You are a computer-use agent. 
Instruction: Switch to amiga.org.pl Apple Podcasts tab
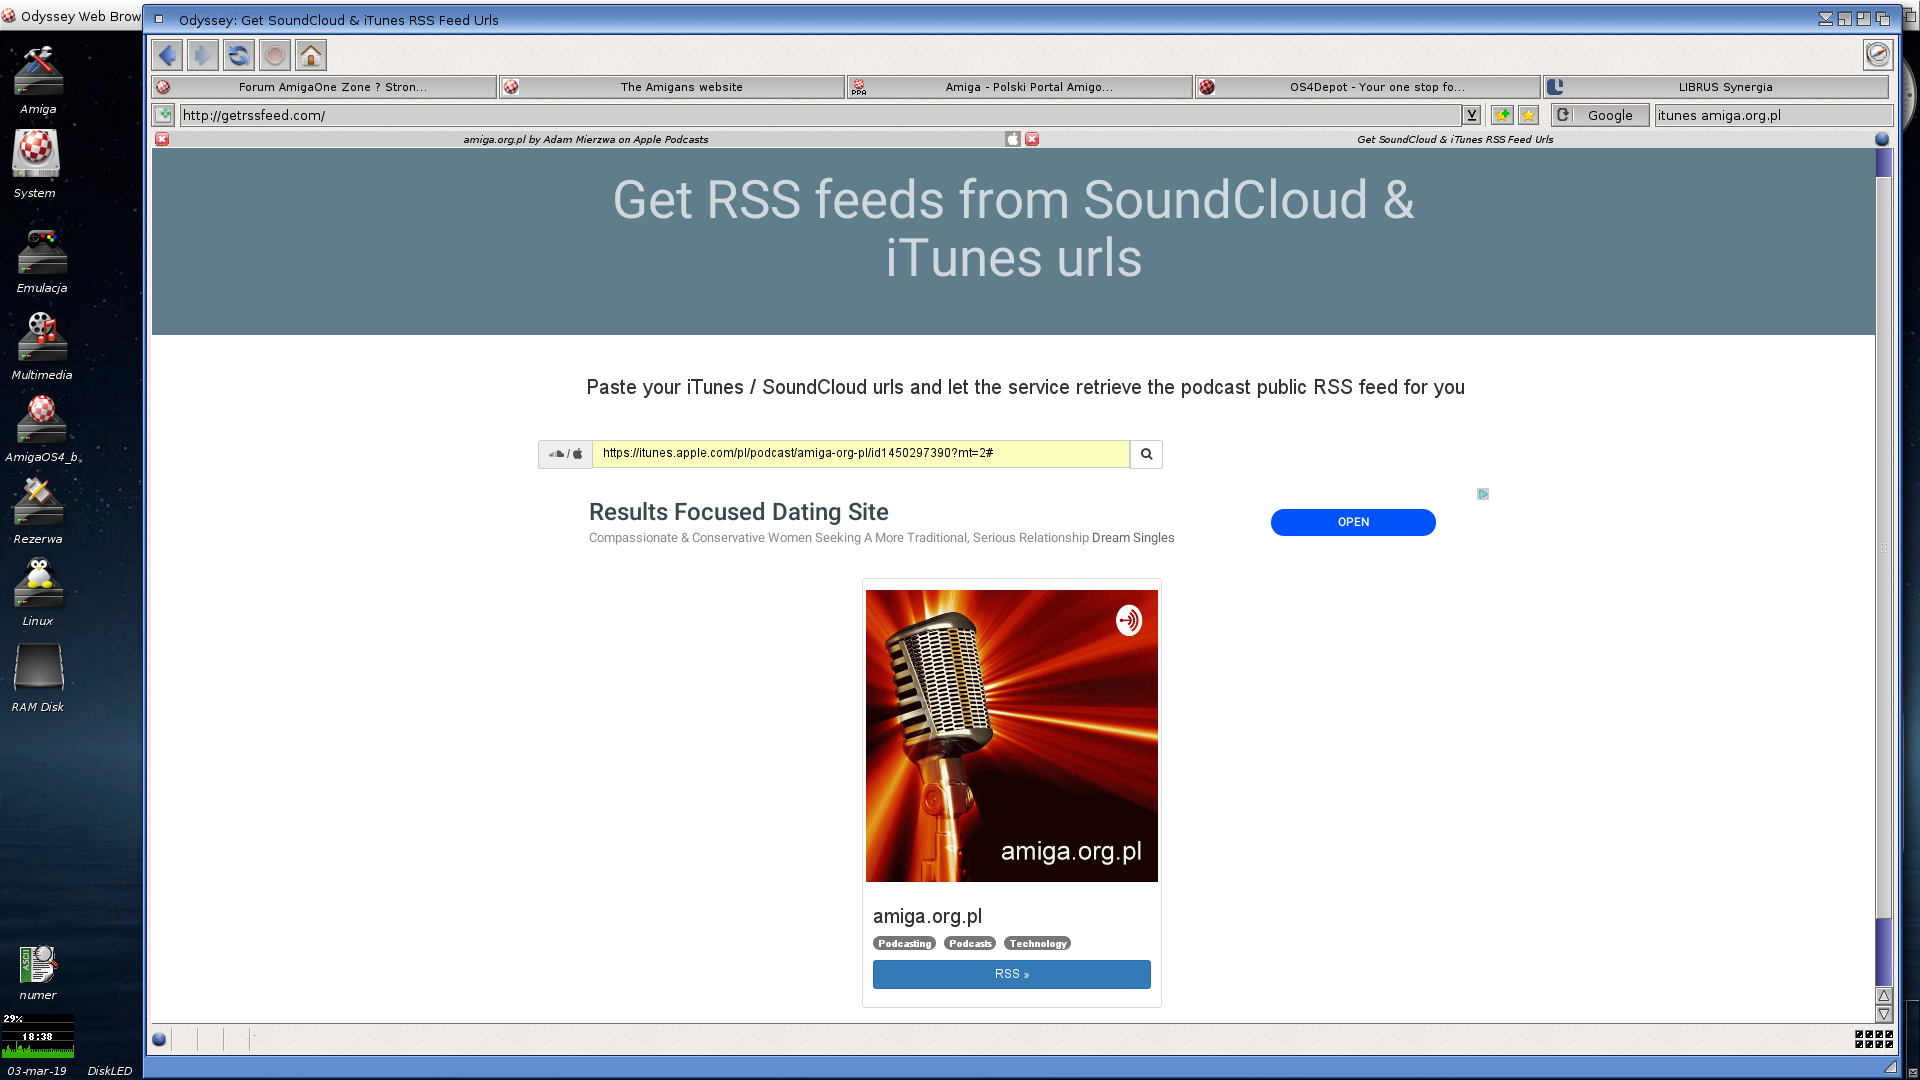pos(586,139)
